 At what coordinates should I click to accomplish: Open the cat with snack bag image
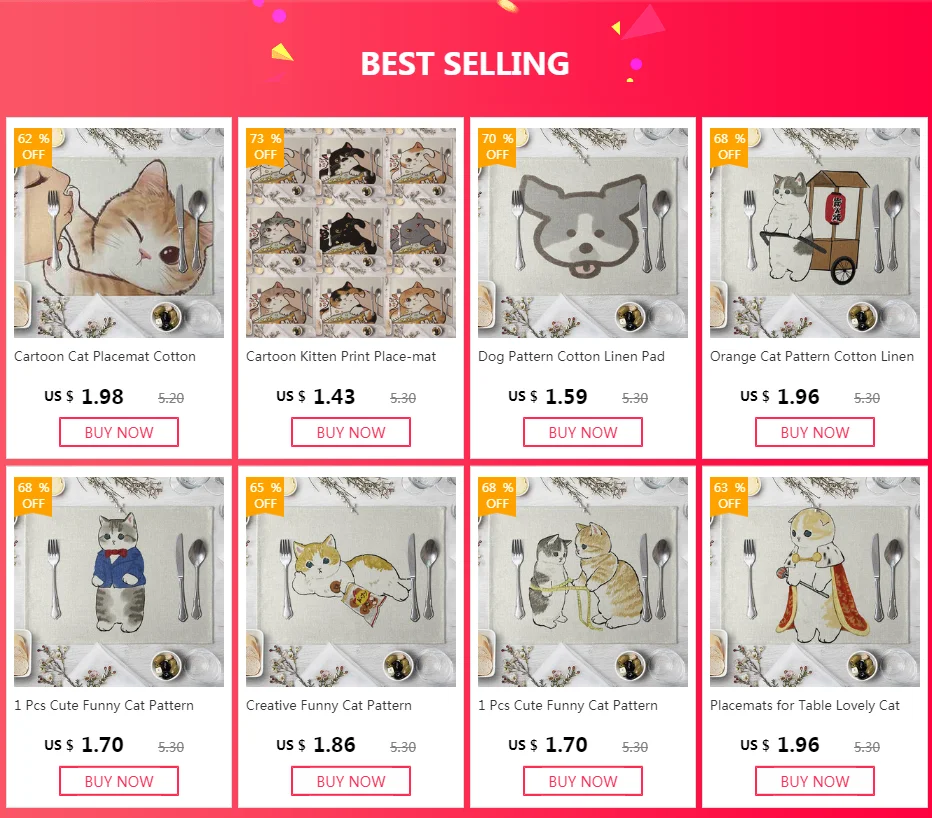(351, 582)
